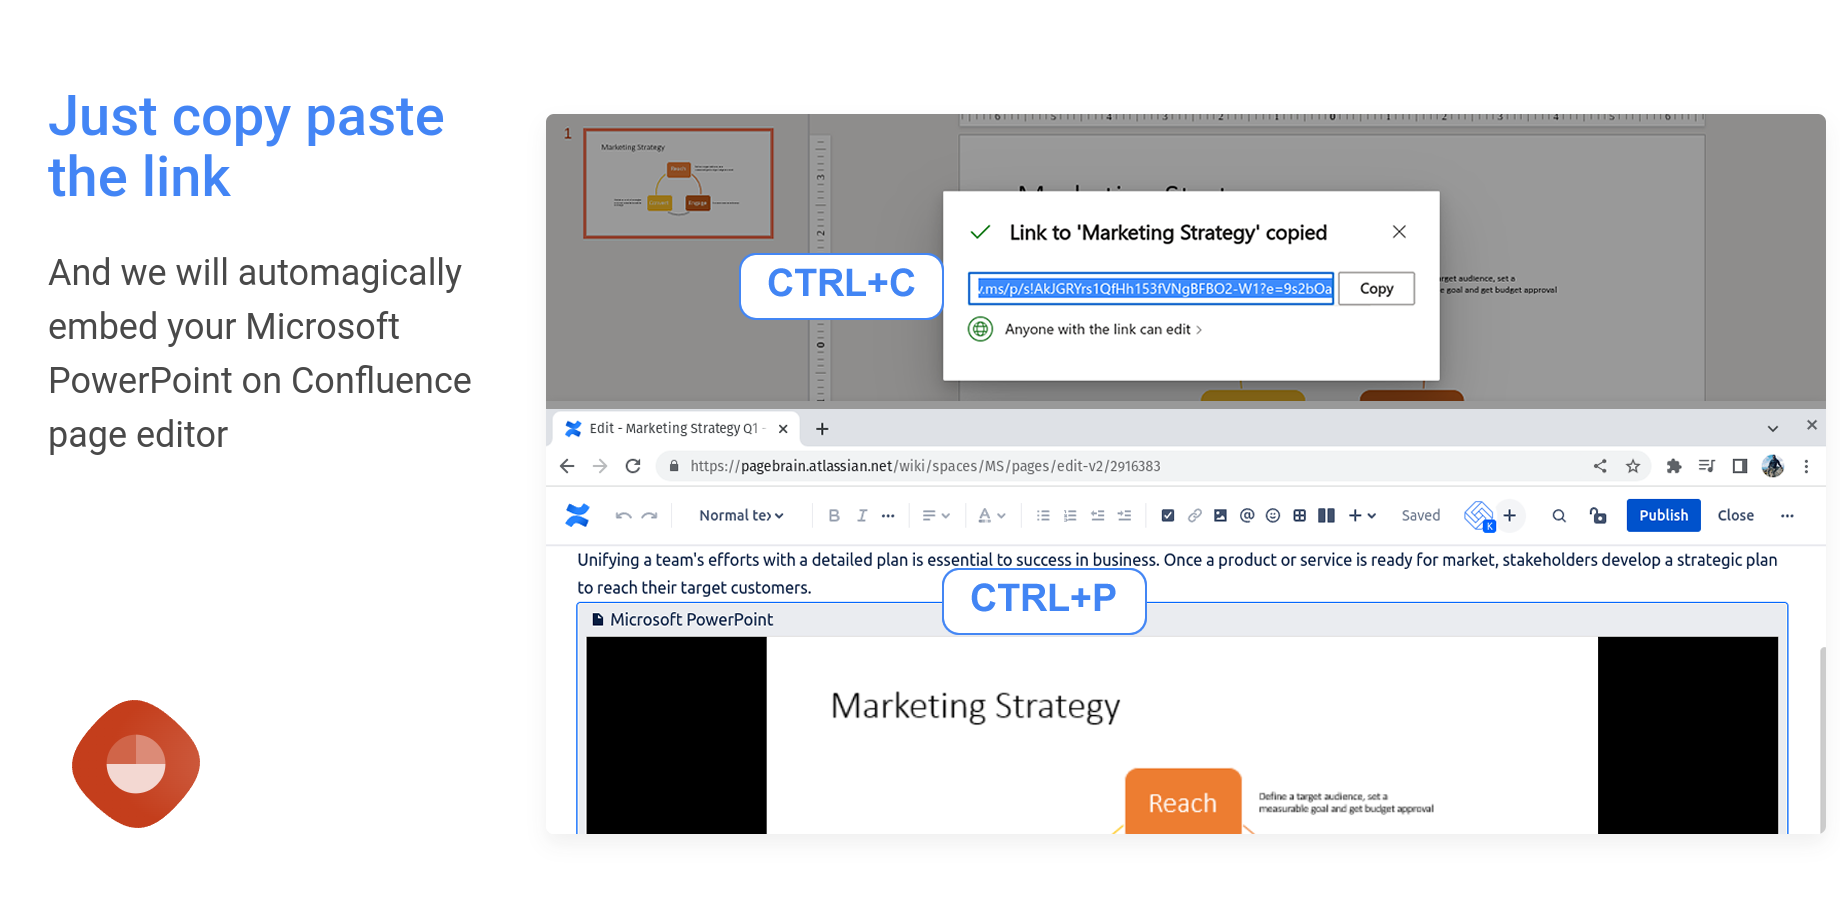Open the insert plus dropdown
This screenshot has height=900, width=1840.
click(1362, 515)
